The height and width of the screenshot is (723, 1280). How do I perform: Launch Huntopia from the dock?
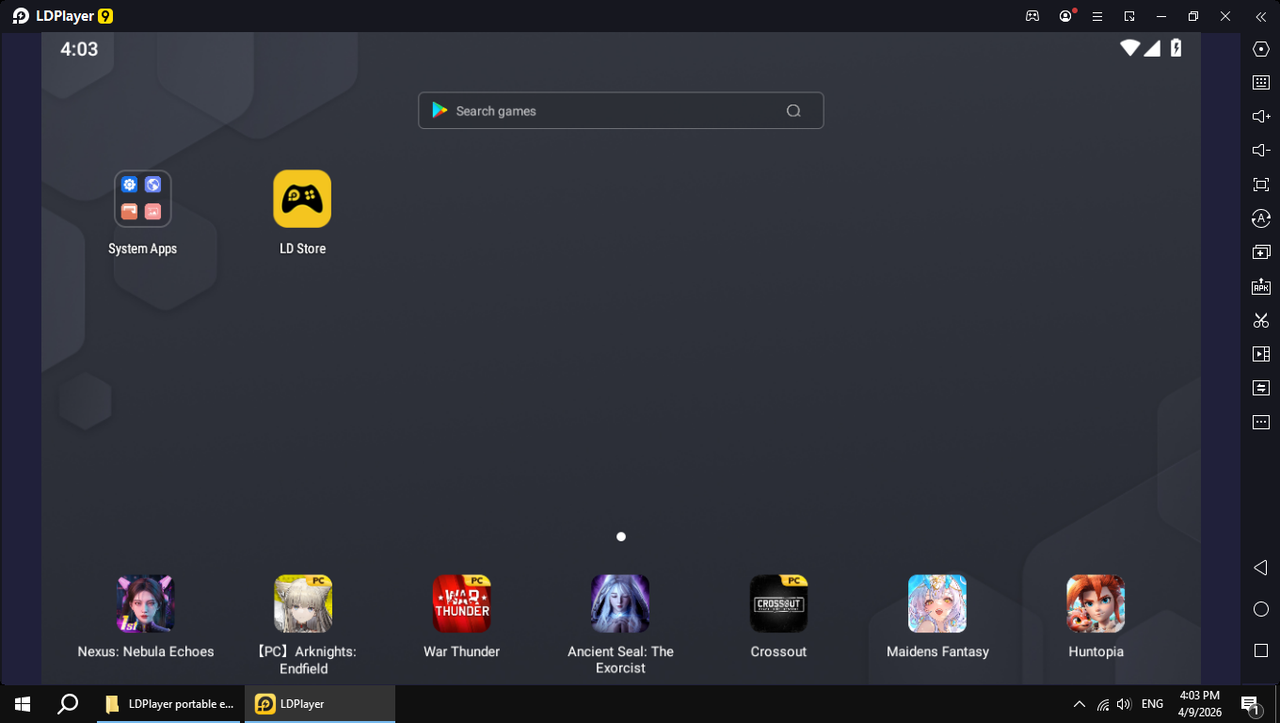[1096, 604]
